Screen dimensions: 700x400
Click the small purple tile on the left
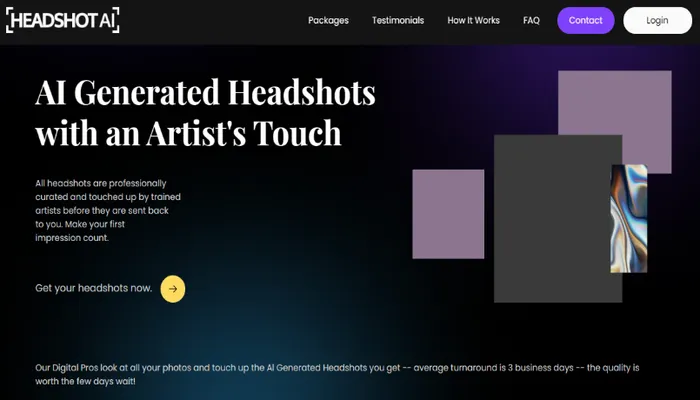[x=448, y=214]
